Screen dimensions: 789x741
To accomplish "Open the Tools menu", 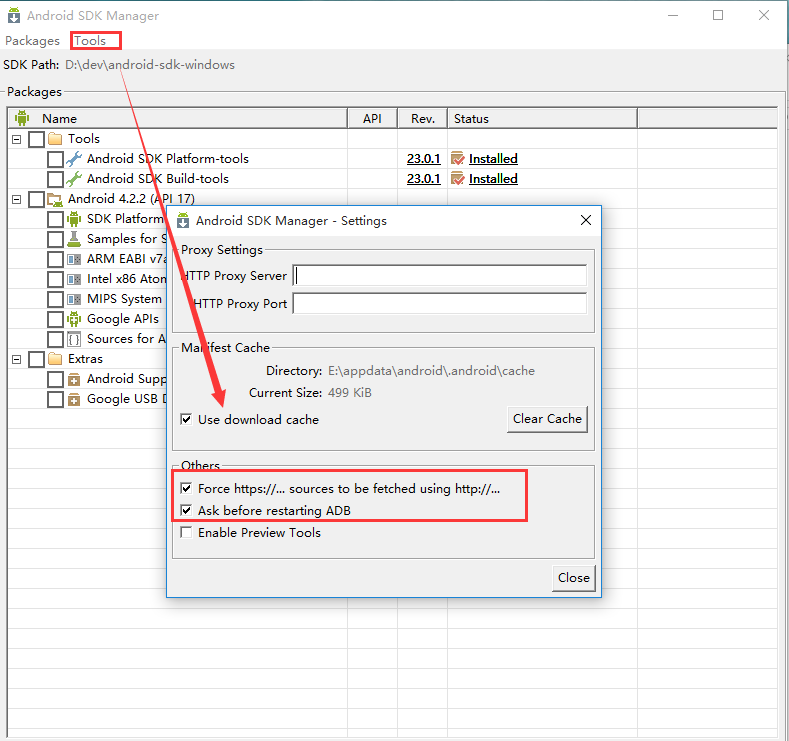I will tap(90, 41).
